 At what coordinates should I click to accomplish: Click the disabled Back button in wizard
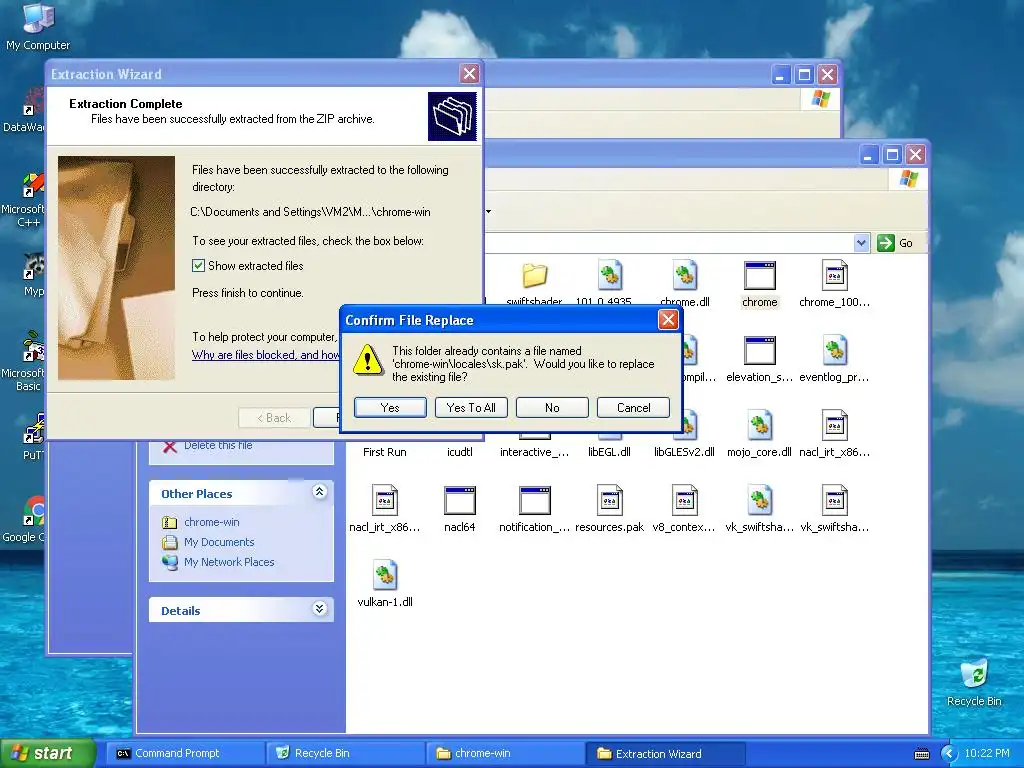pos(274,418)
